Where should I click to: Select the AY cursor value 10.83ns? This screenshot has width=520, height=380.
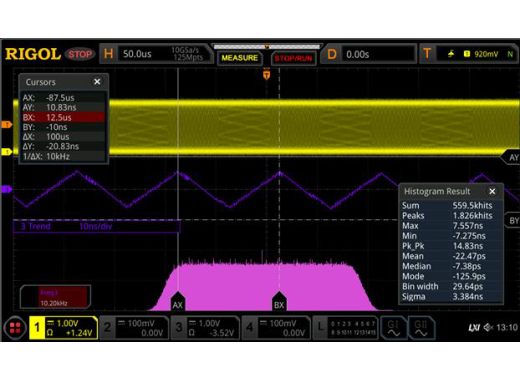point(63,107)
